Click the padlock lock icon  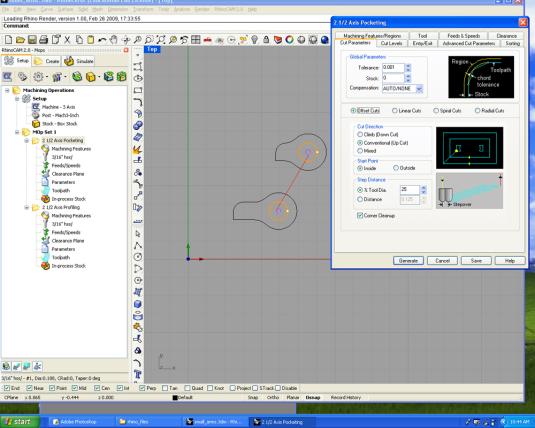266,40
